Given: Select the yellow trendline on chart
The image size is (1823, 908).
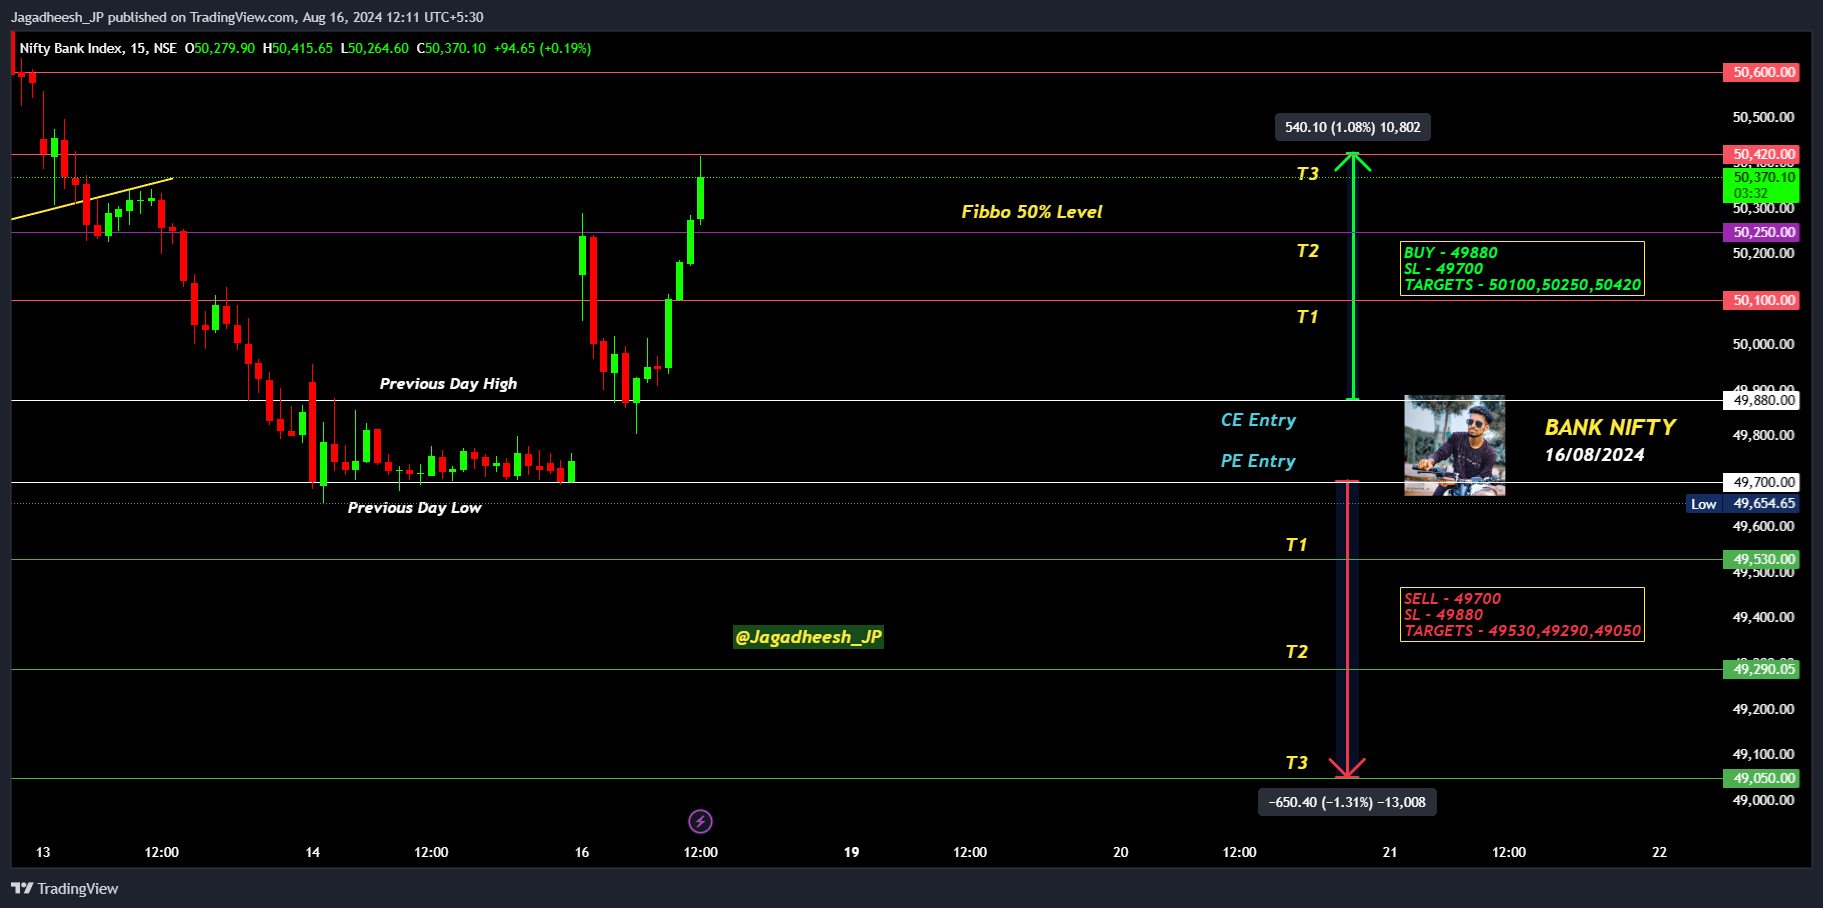Looking at the screenshot, I should coord(92,199).
